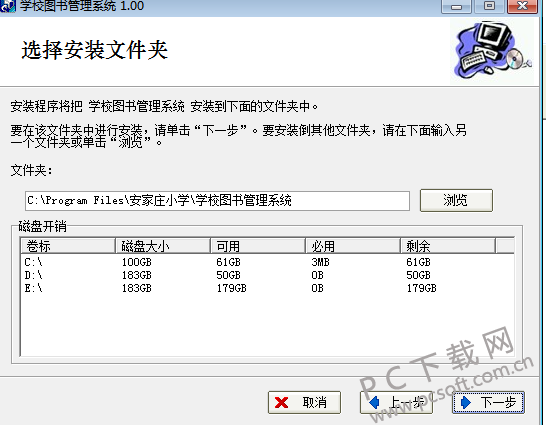Click the 0B required cell for E drive

pyautogui.click(x=317, y=288)
